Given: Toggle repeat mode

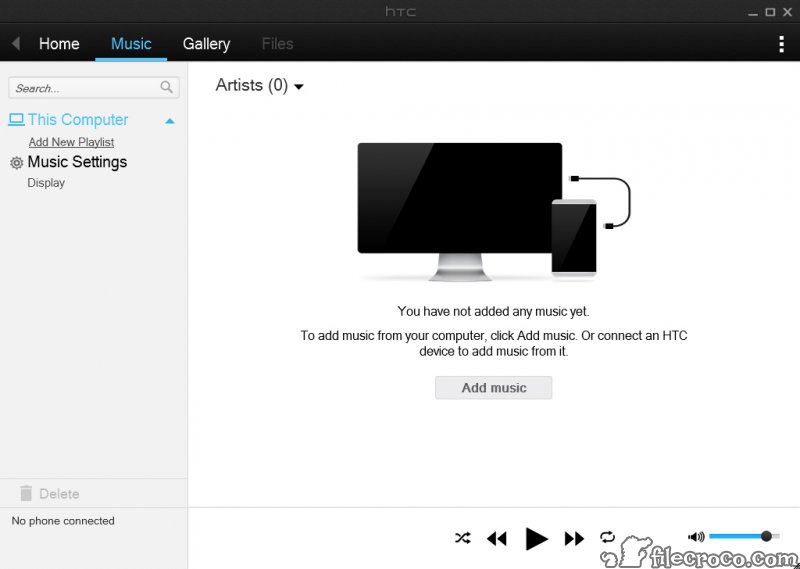Looking at the screenshot, I should click(607, 537).
